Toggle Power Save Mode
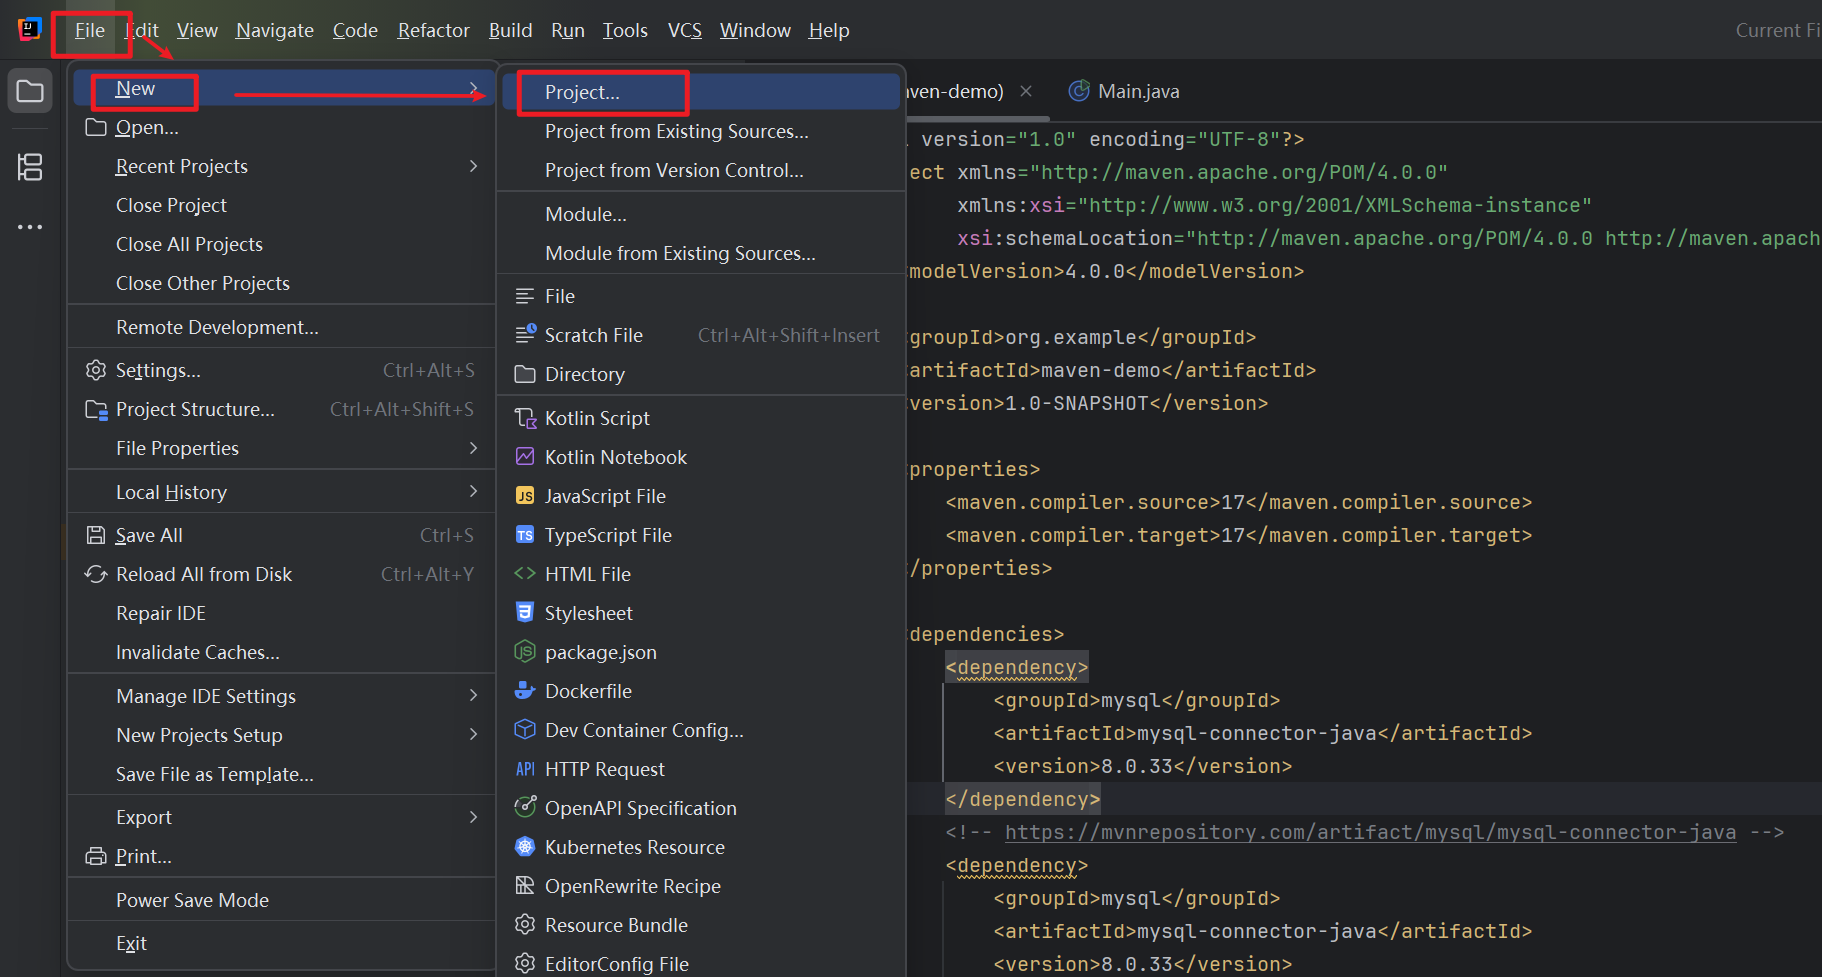 pos(281,900)
